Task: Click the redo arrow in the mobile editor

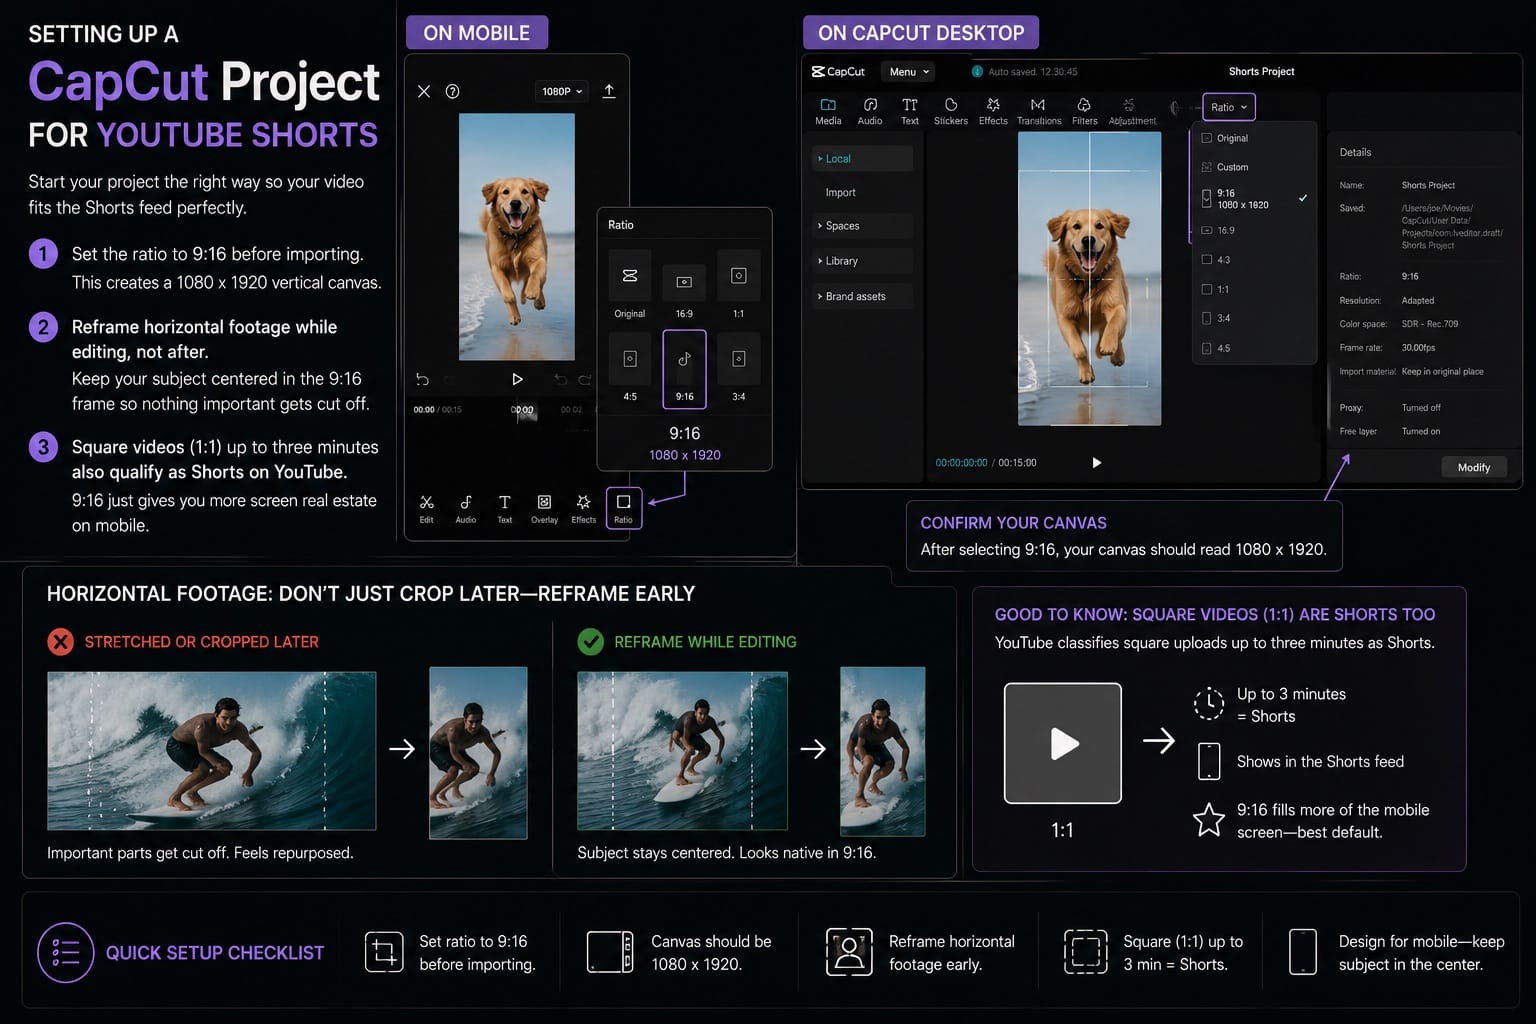Action: [x=585, y=379]
